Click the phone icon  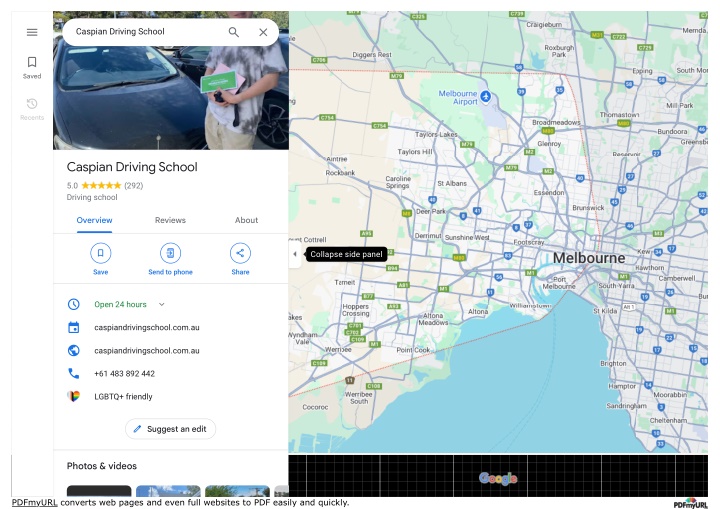click(x=73, y=373)
